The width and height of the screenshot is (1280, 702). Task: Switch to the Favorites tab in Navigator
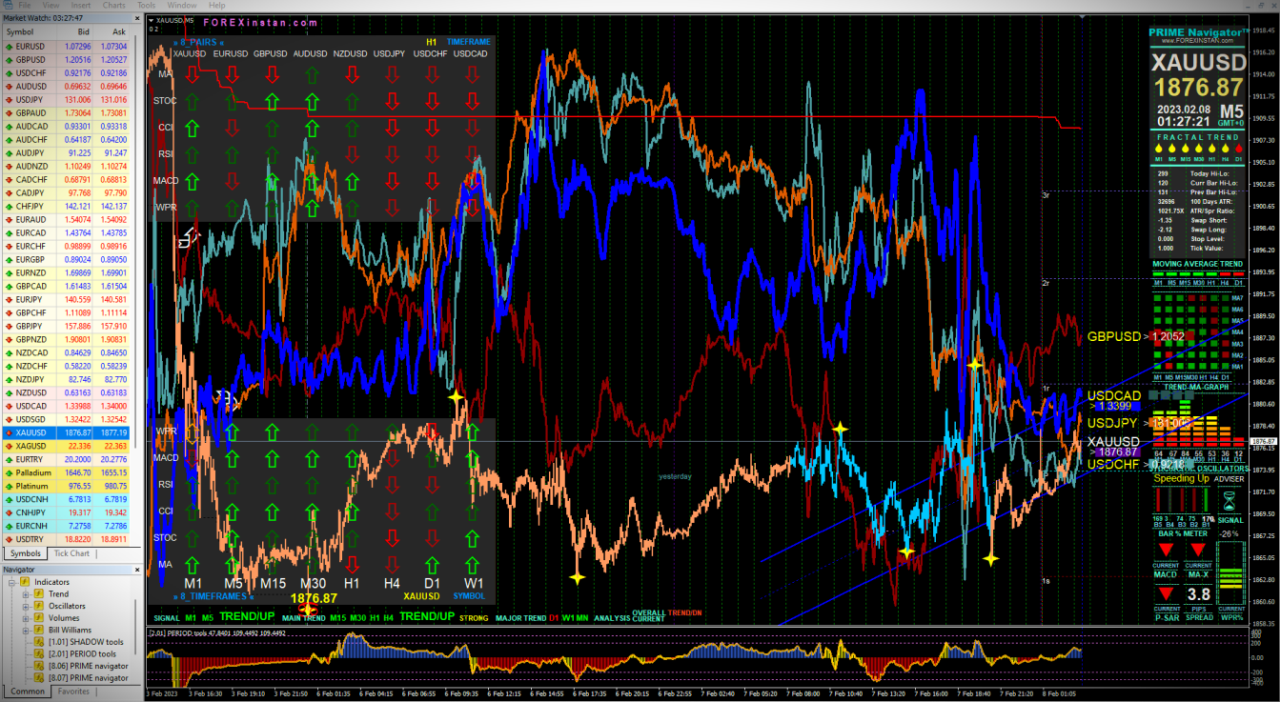point(73,691)
